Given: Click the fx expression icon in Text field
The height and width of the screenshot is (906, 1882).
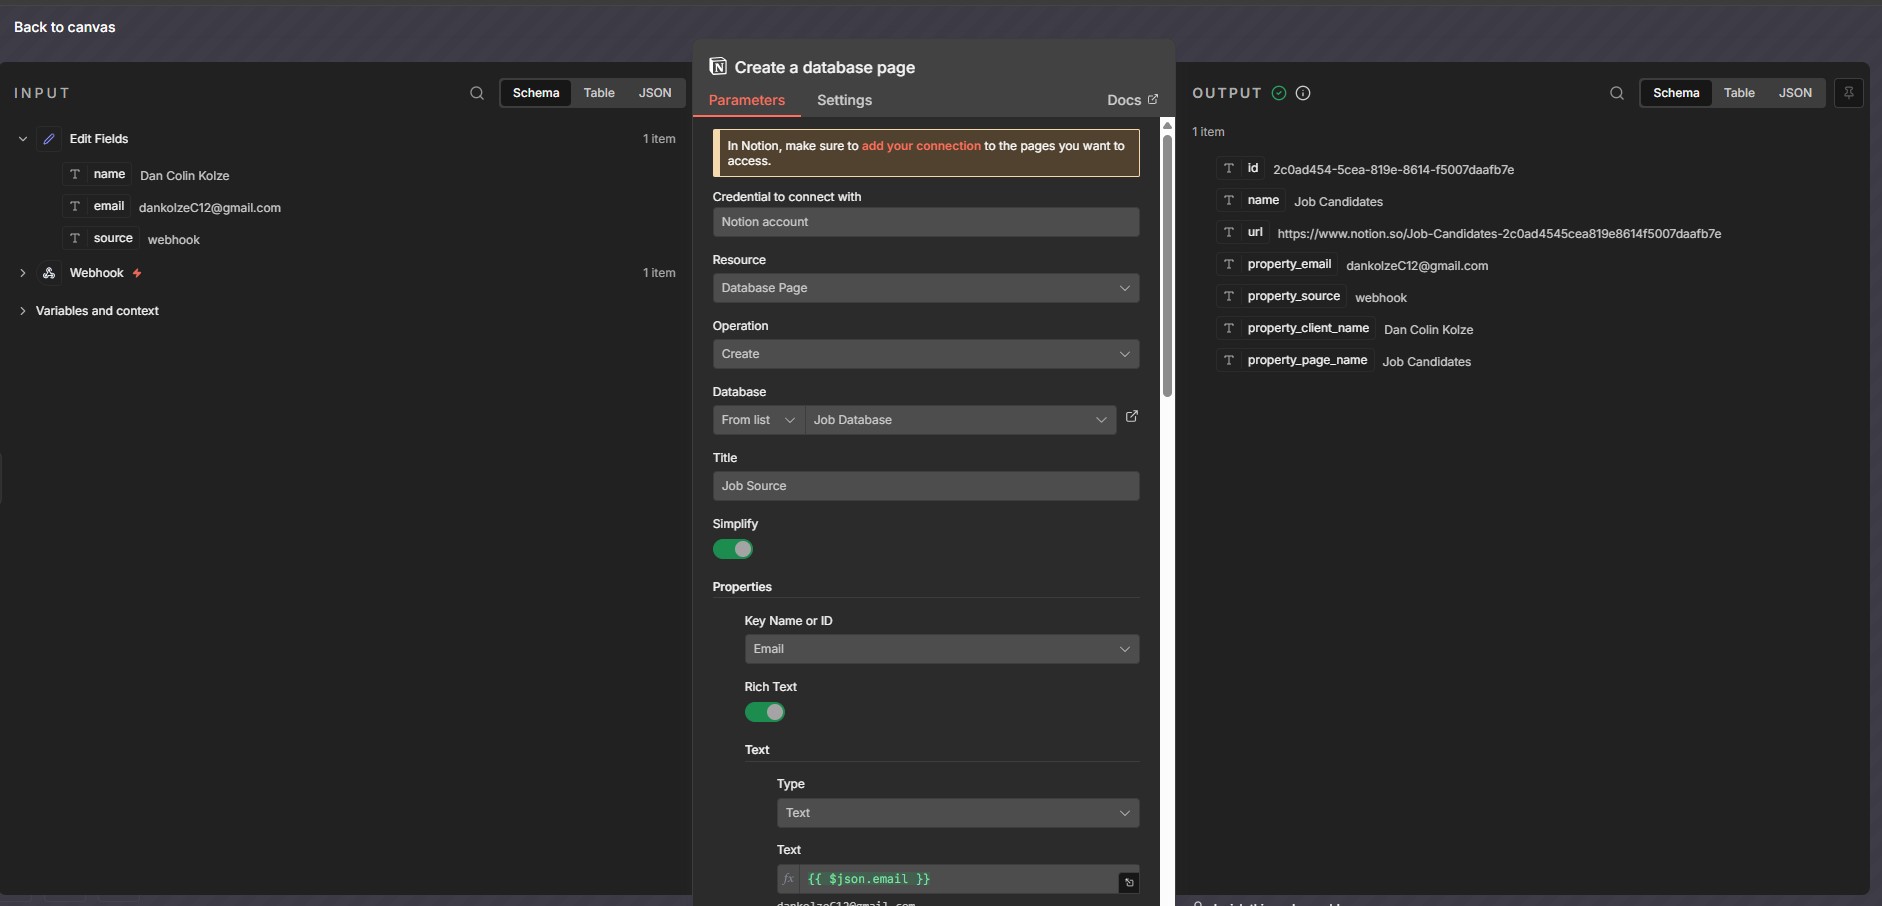Looking at the screenshot, I should click(789, 879).
